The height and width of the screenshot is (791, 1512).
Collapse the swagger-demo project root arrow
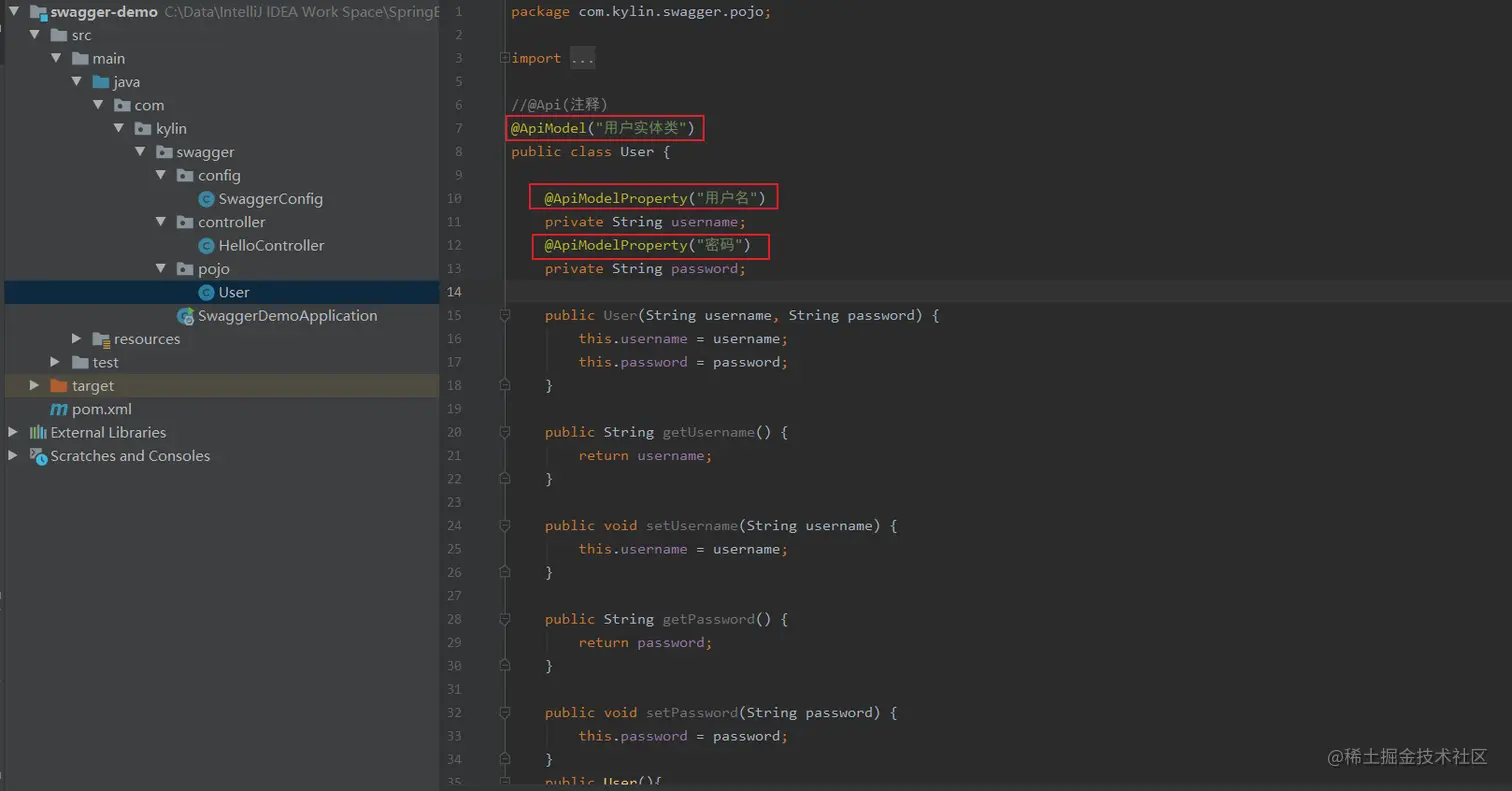pos(13,12)
